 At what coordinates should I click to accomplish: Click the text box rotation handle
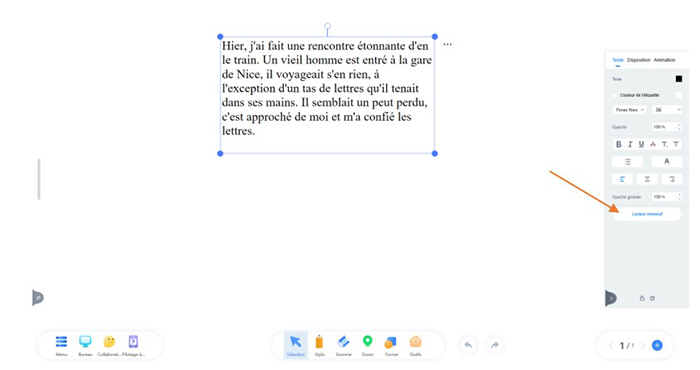point(327,26)
